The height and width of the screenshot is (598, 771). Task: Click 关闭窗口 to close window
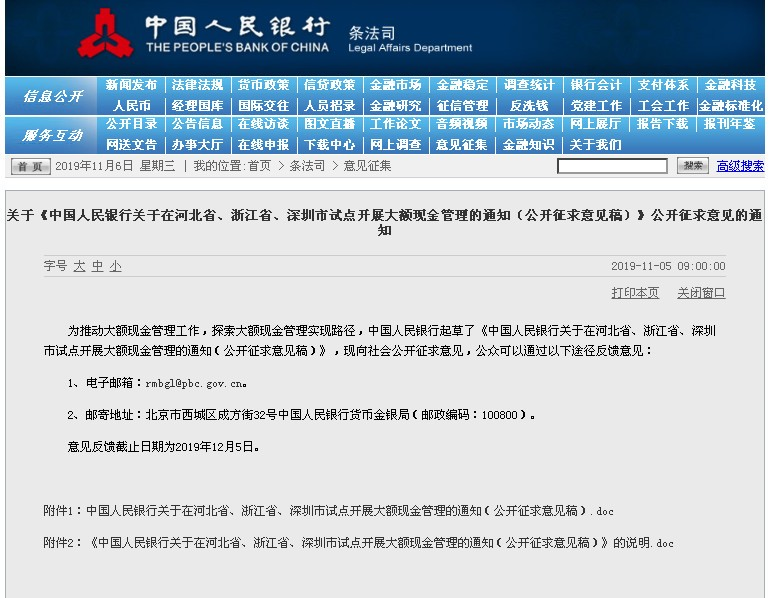click(x=701, y=293)
